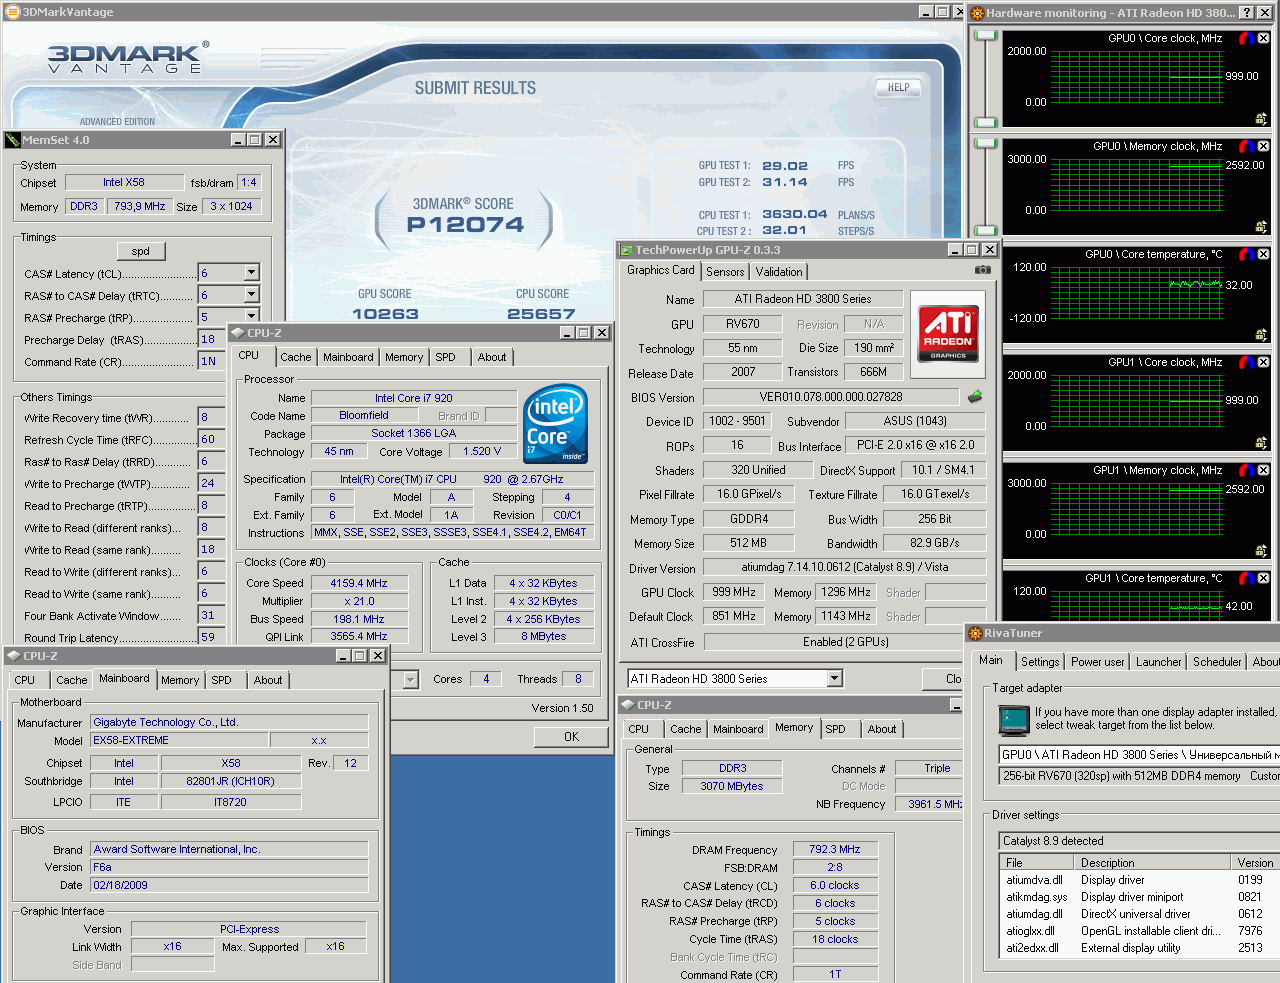
Task: Click the spd button in MemSet Timings
Action: tap(141, 251)
